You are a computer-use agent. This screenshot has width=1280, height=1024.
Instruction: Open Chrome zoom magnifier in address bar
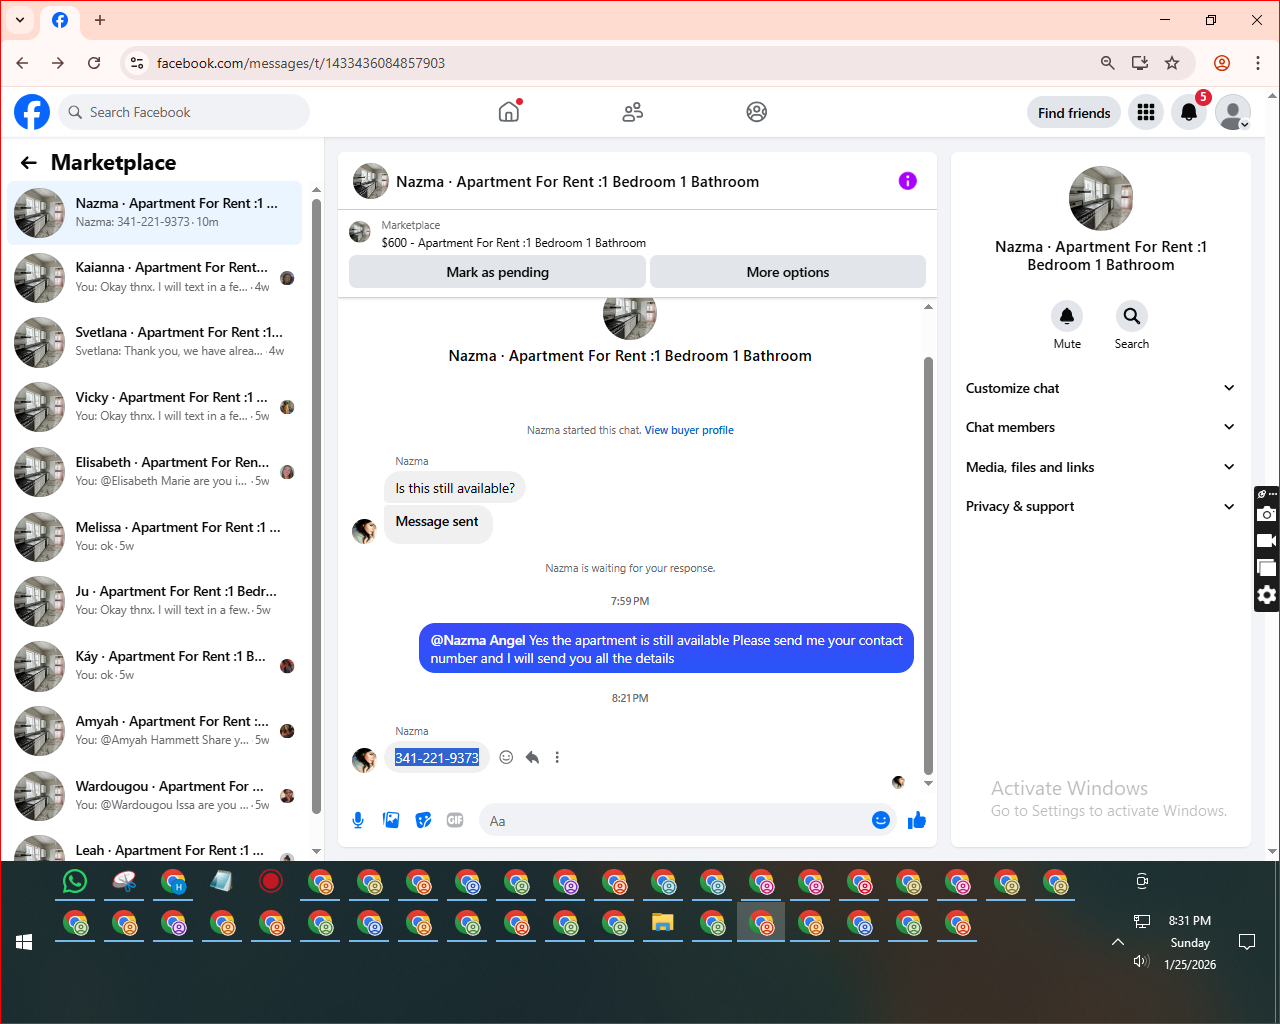click(x=1108, y=63)
